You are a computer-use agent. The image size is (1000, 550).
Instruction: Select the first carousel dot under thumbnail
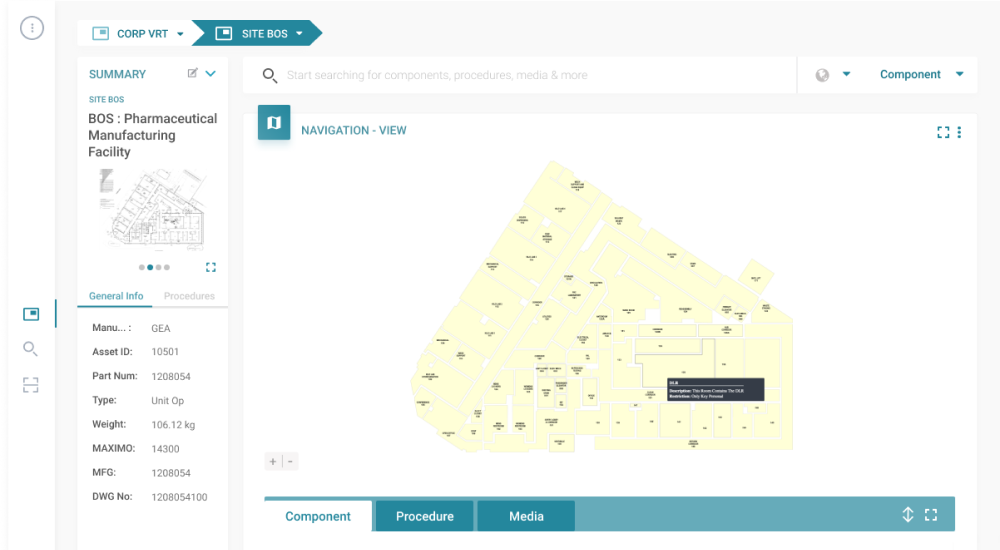[x=142, y=267]
